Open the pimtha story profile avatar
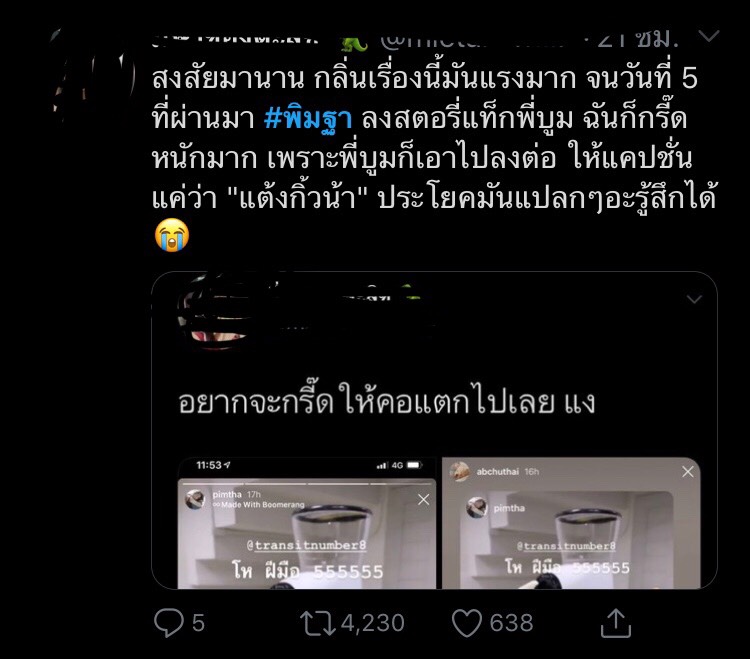Viewport: 750px width, 659px height. click(195, 499)
